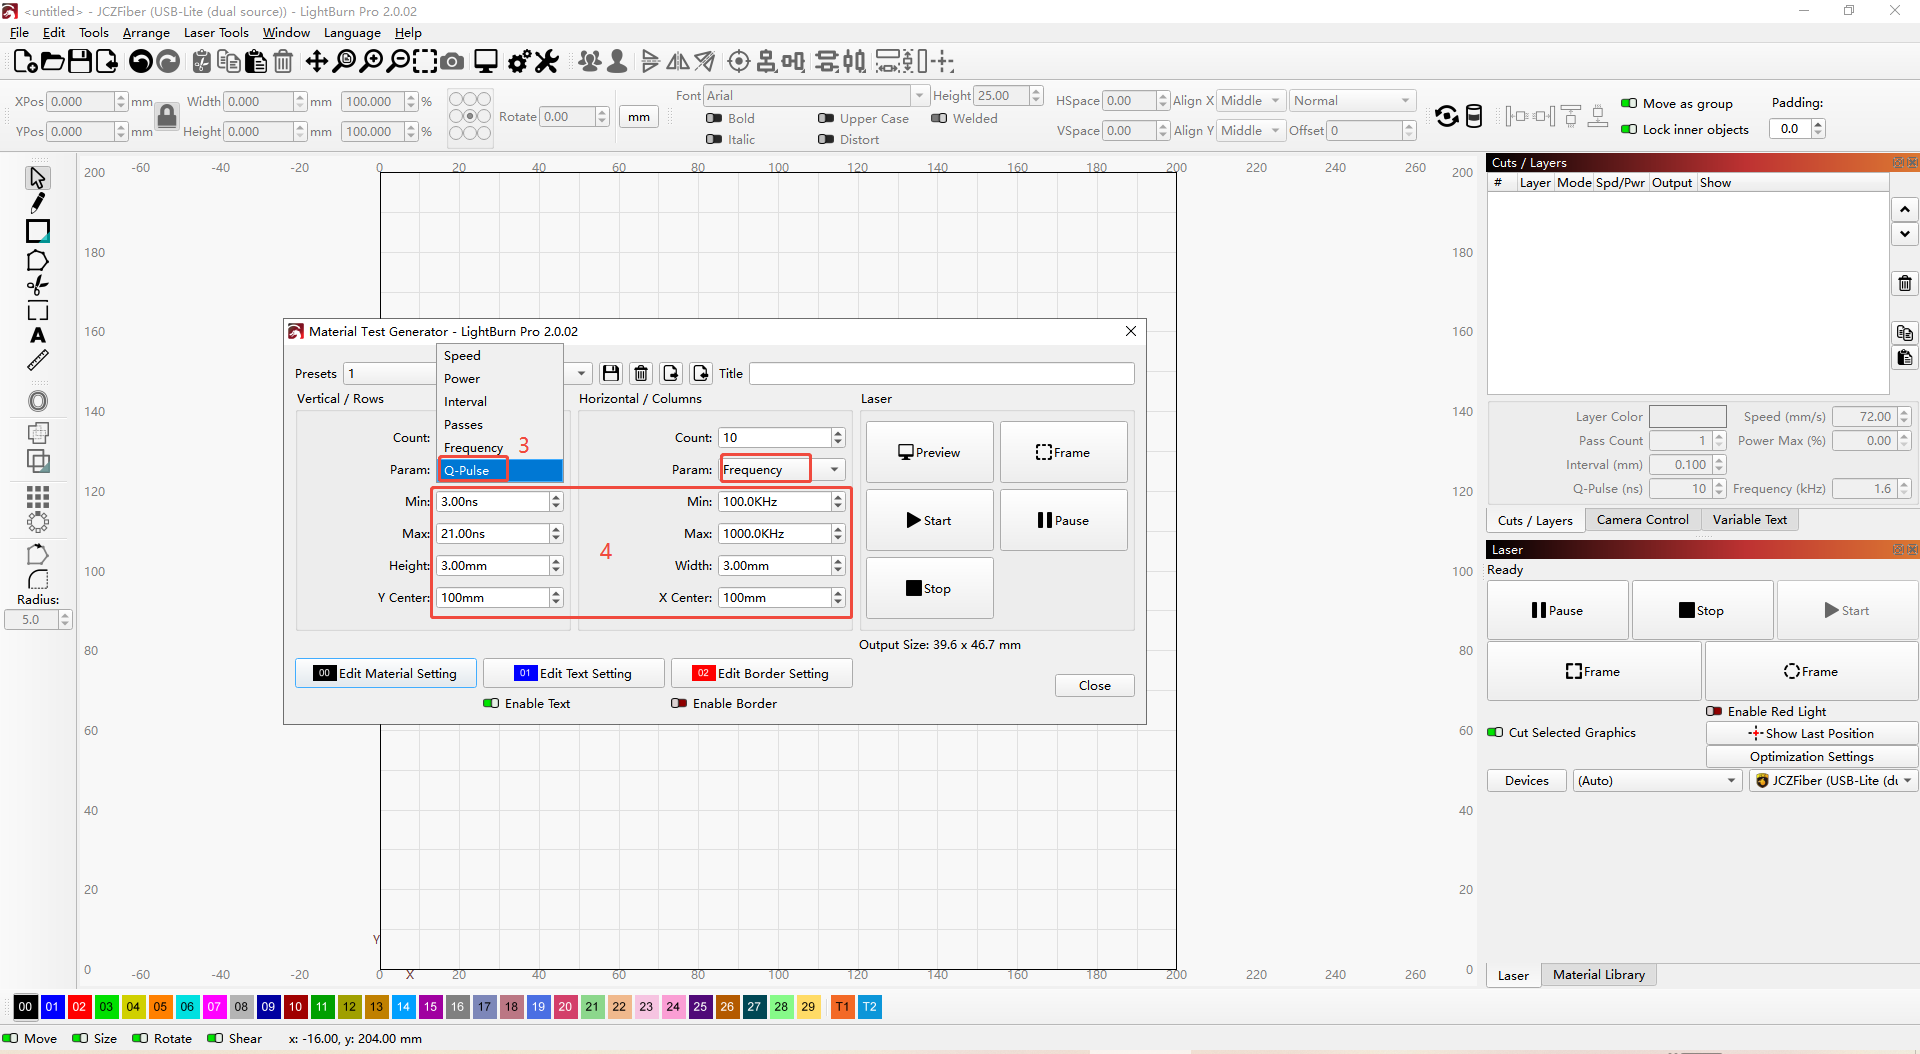Click the Zoom In magnifier icon
The image size is (1920, 1054).
[x=370, y=62]
